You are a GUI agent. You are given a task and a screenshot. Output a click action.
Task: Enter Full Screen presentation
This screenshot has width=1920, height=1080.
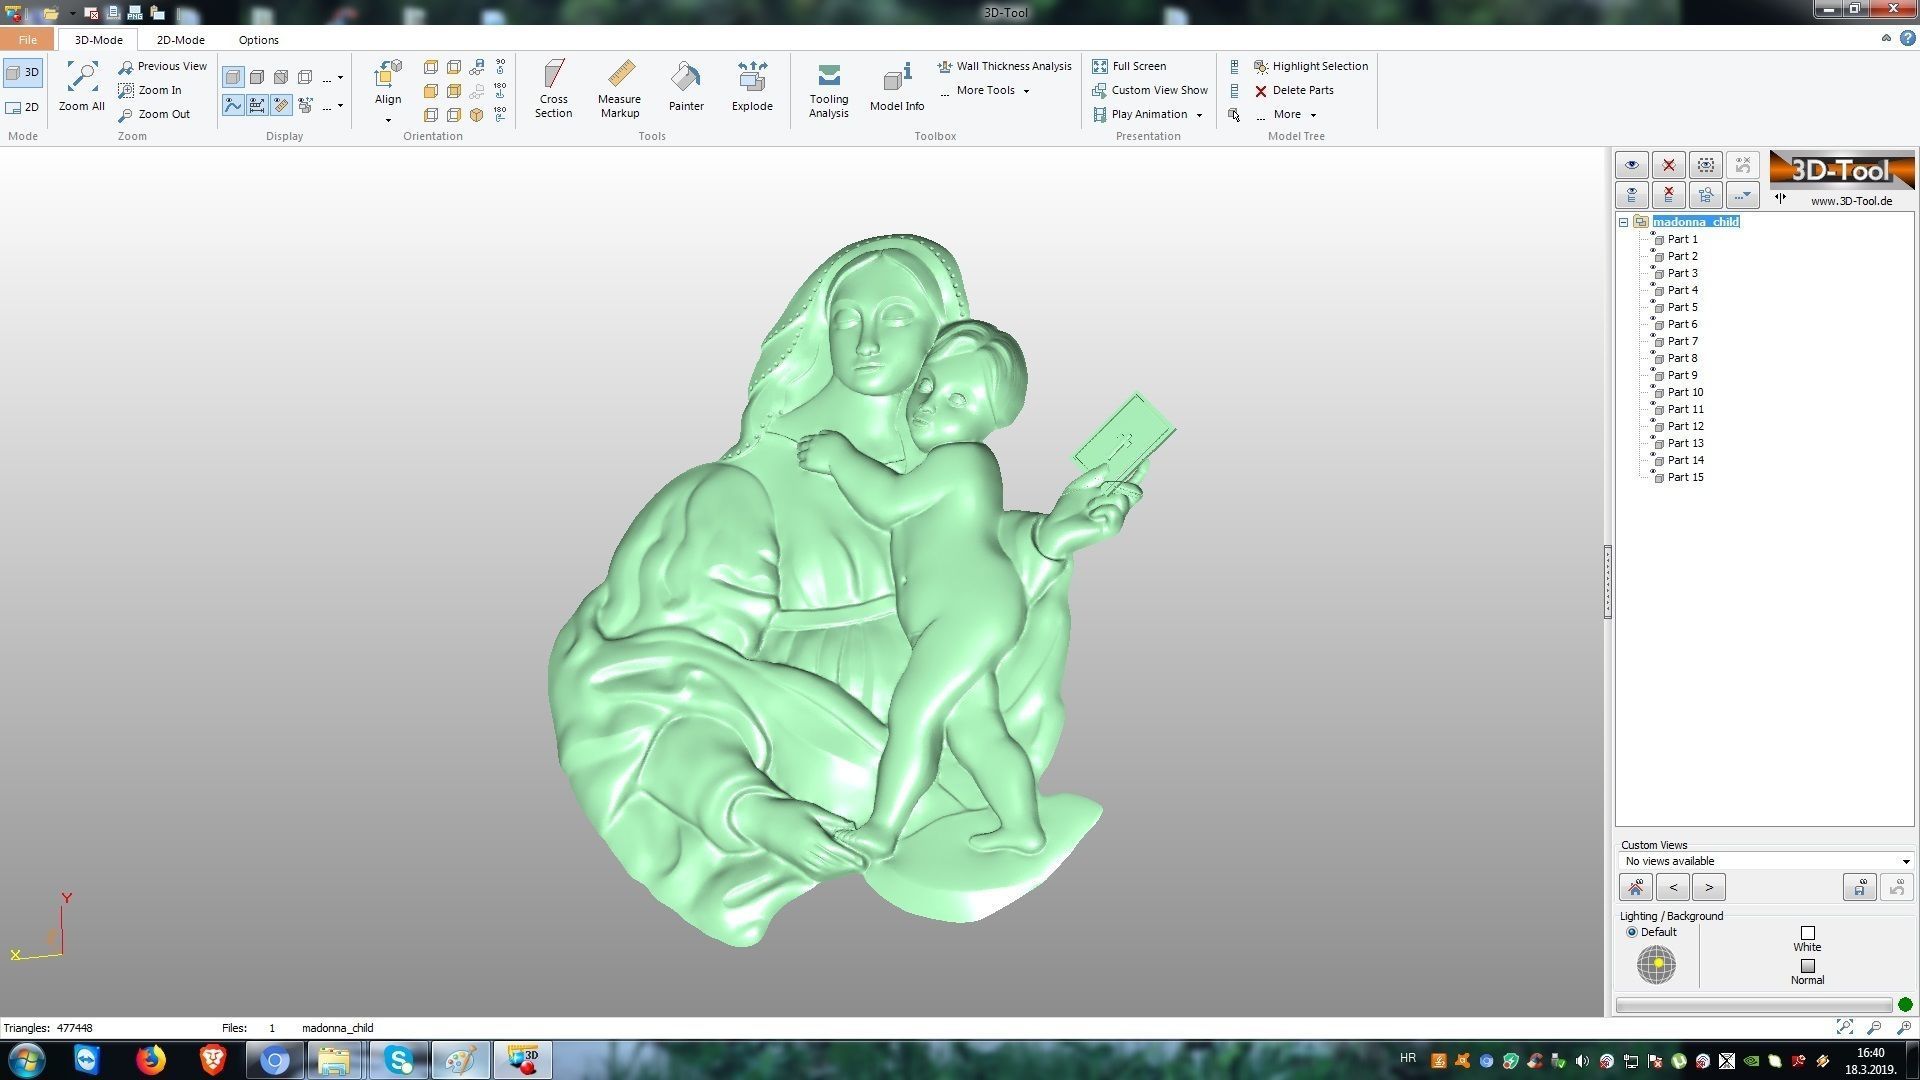(x=1129, y=66)
